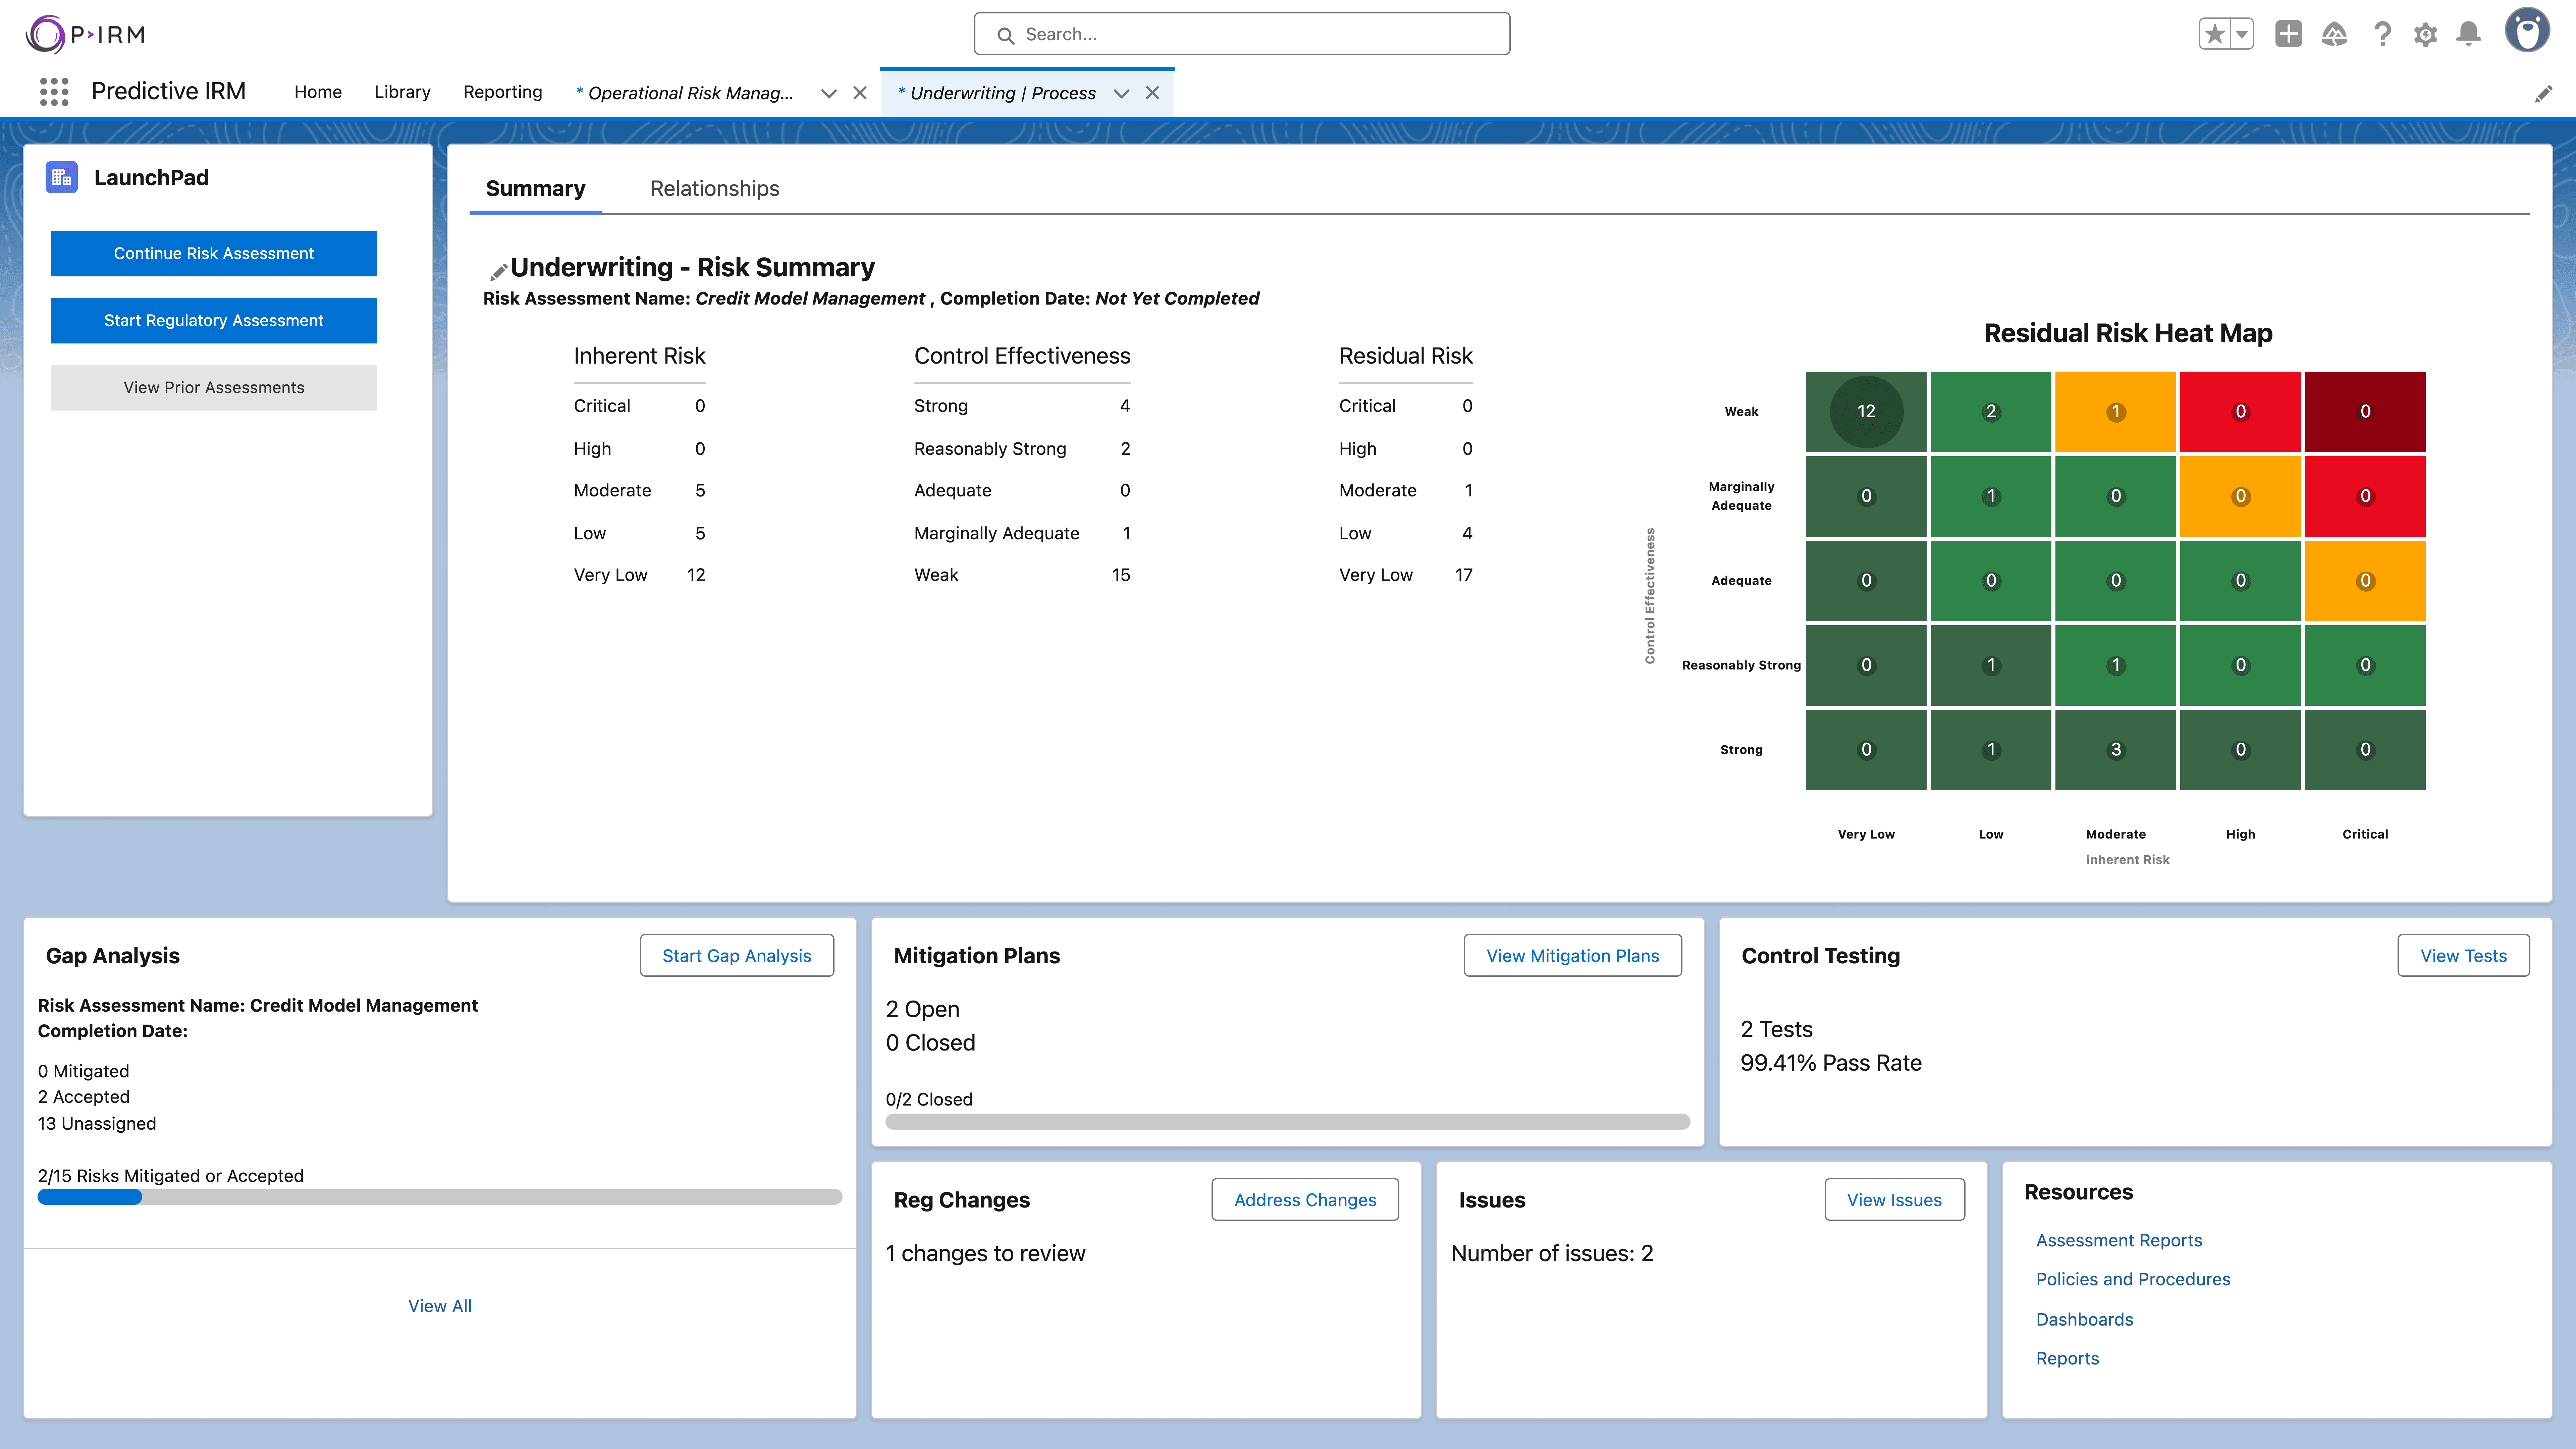Click into the Search field
The image size is (2576, 1449).
pos(1241,34)
